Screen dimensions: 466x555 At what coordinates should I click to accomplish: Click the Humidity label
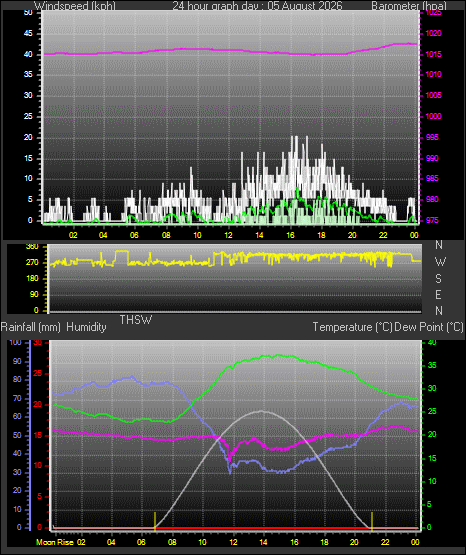point(86,327)
